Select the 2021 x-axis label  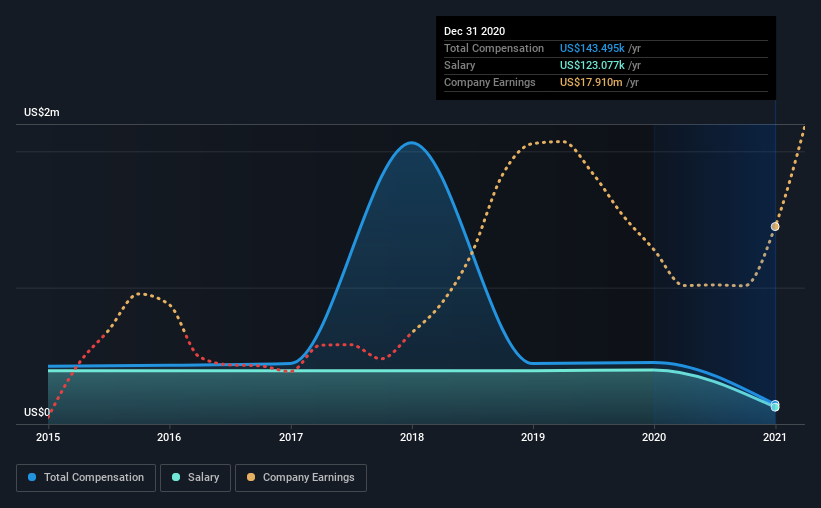[775, 437]
